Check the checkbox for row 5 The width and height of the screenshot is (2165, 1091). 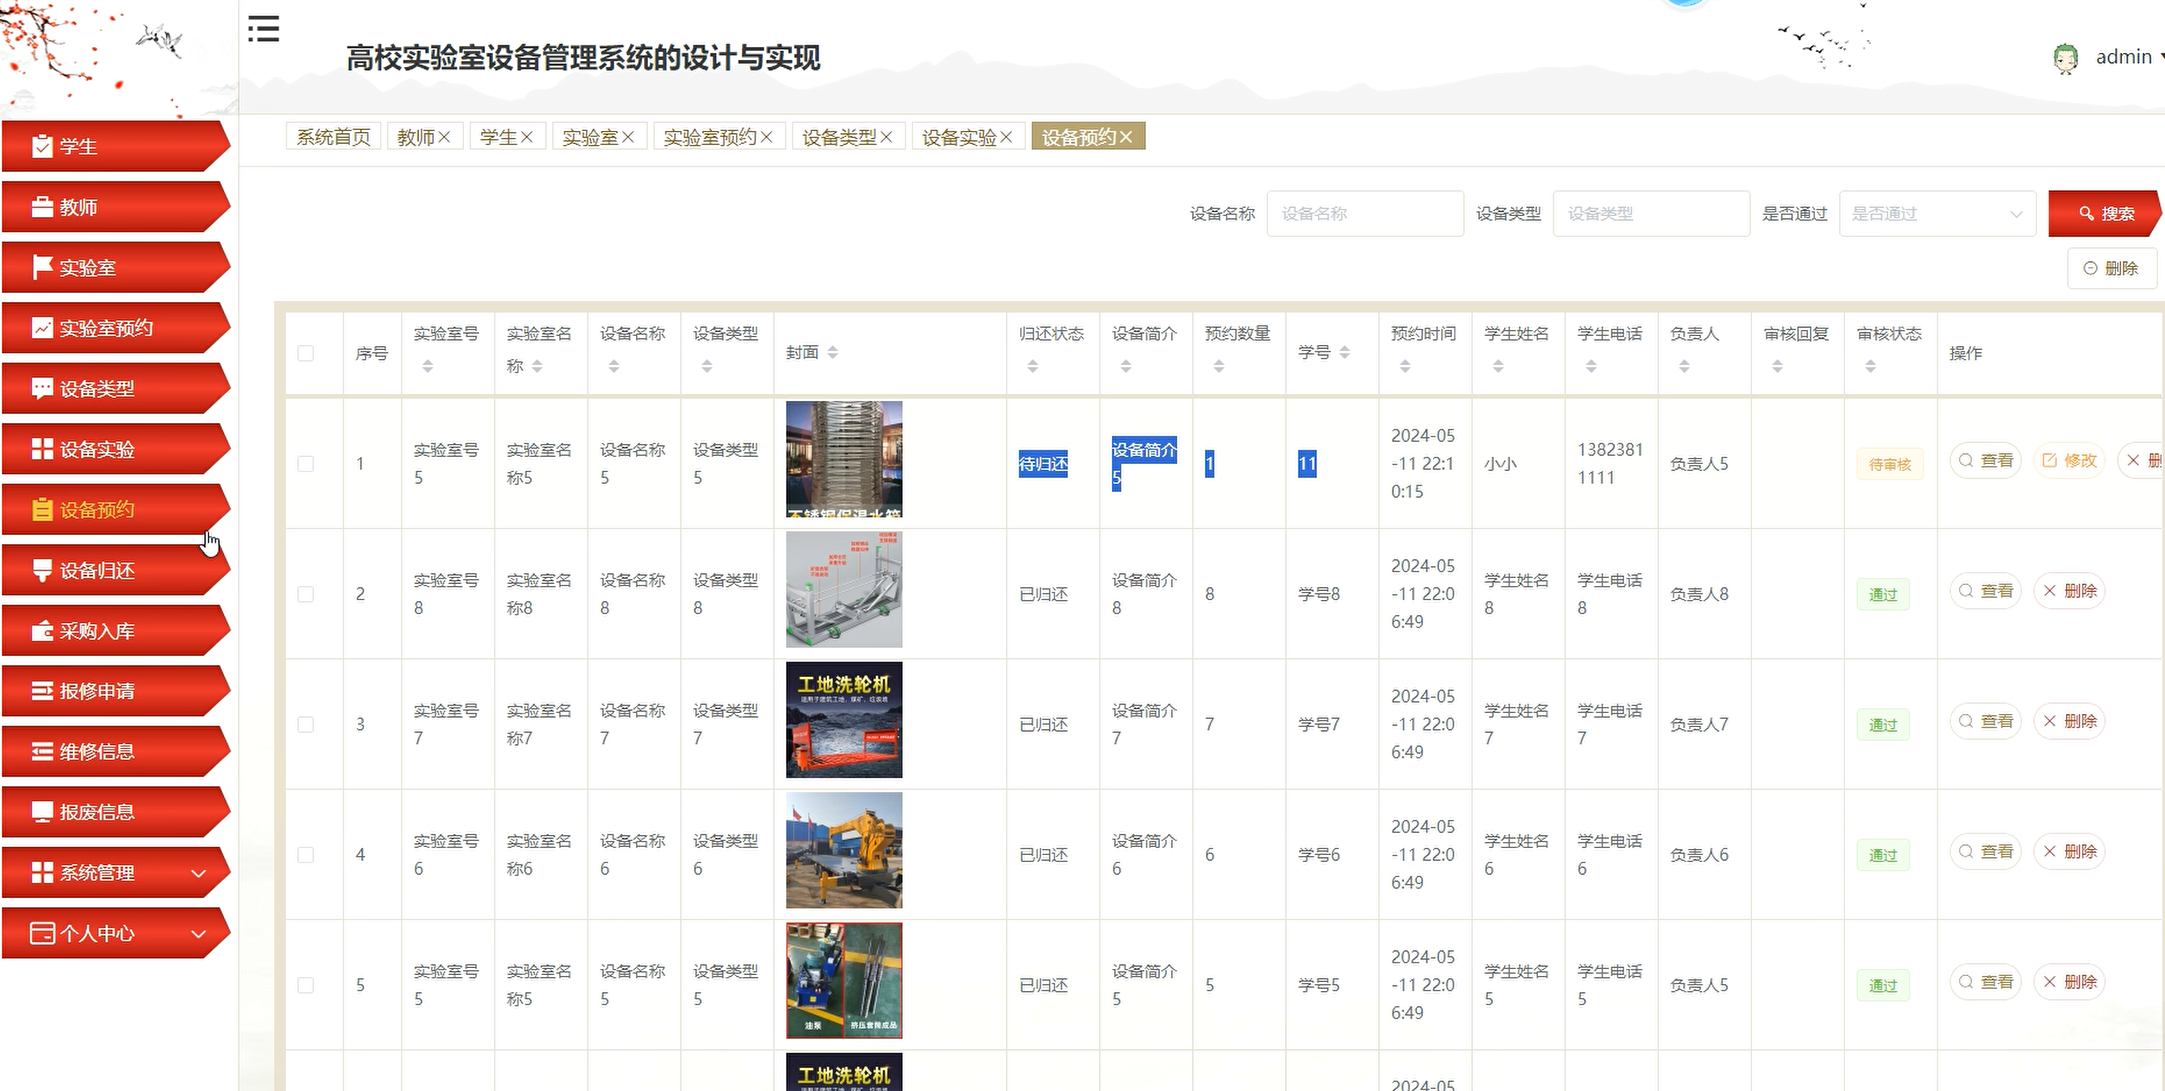tap(306, 985)
